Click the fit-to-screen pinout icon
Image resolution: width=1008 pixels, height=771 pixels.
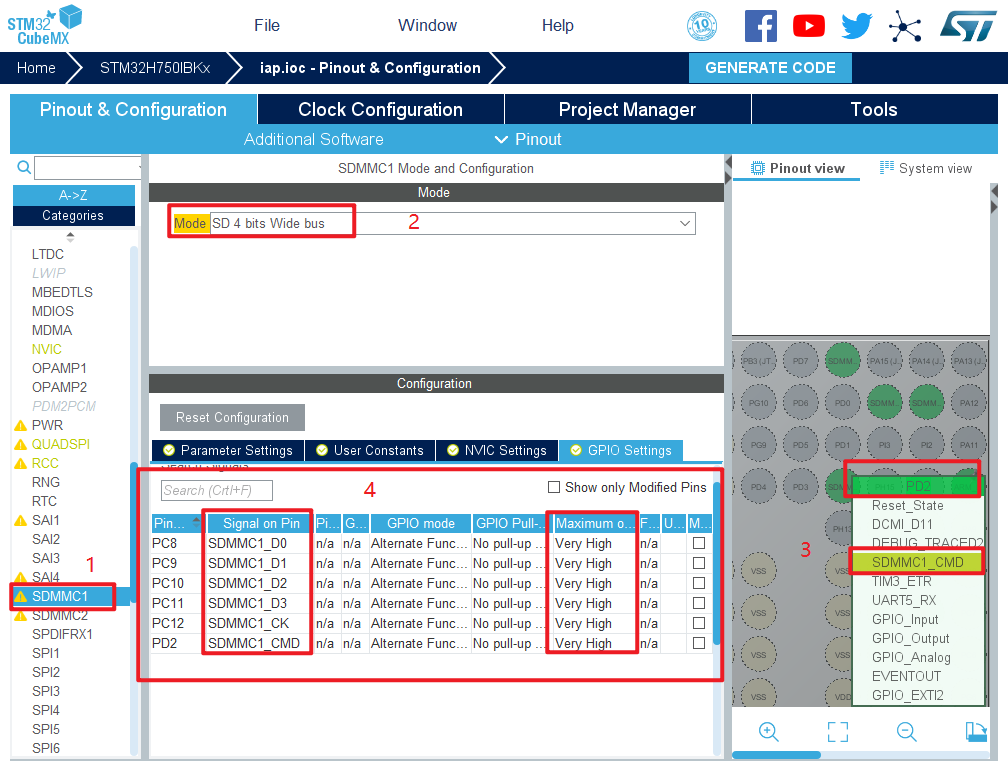(837, 731)
